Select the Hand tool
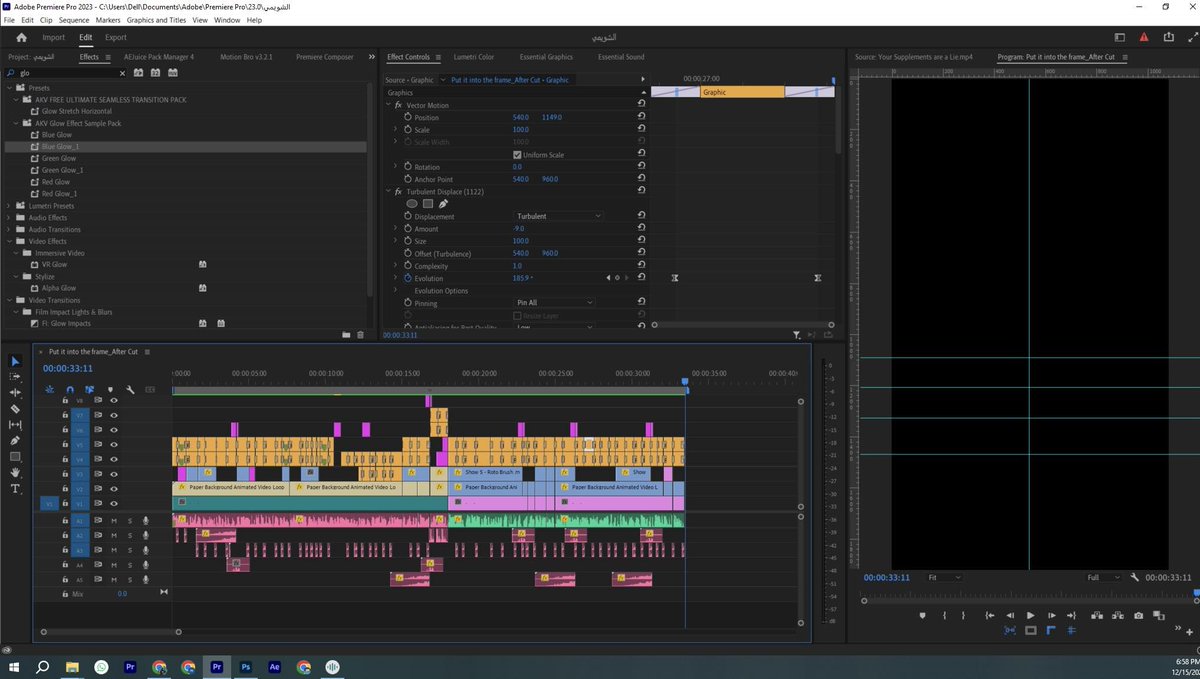1200x679 pixels. pos(15,473)
